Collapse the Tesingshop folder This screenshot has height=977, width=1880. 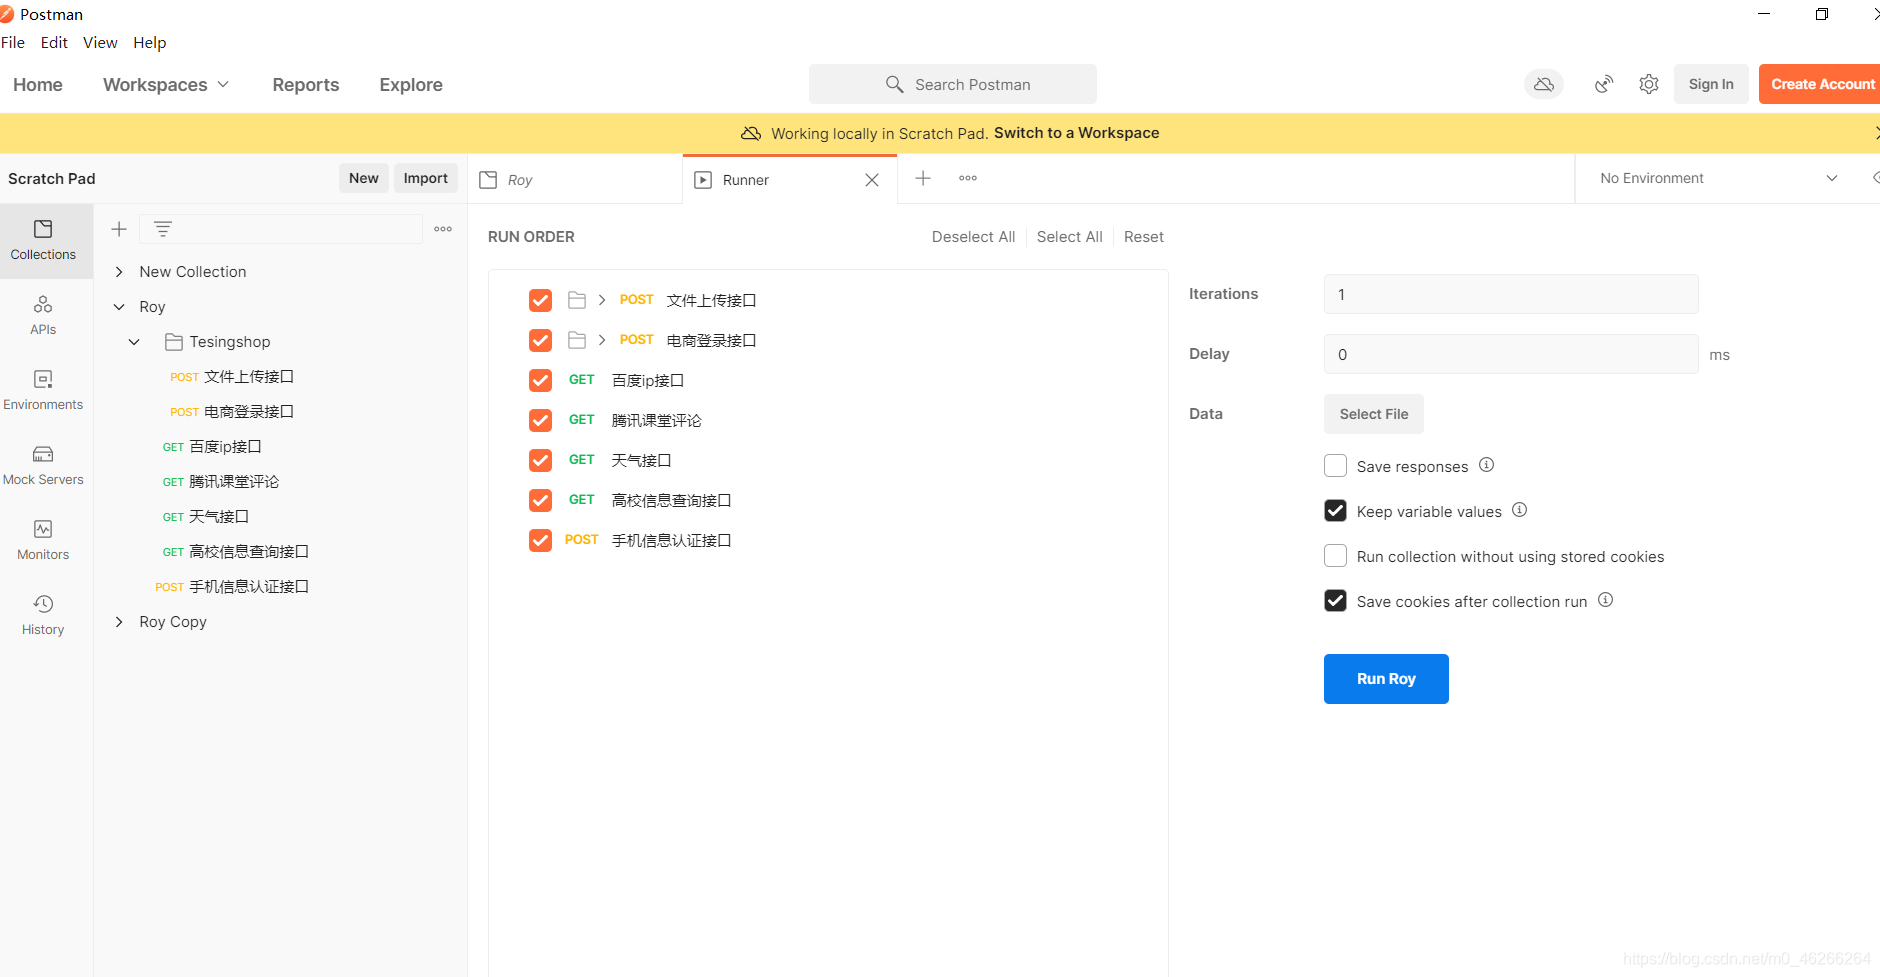(x=134, y=342)
